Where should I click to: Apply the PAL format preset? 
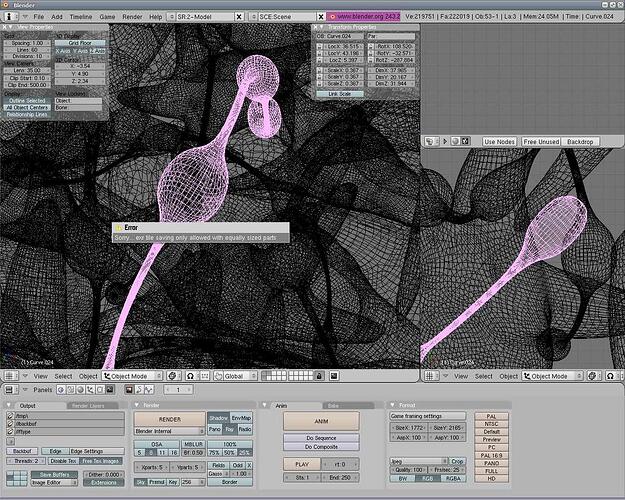491,416
